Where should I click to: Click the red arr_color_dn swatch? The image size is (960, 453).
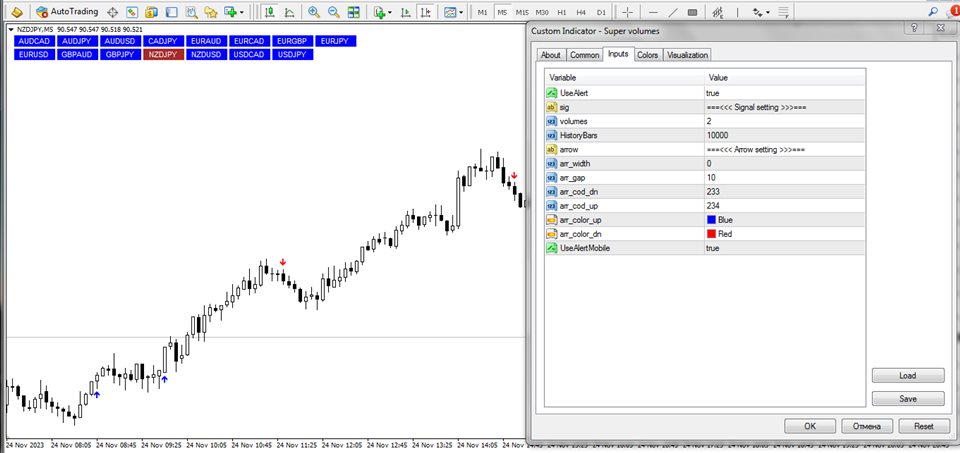click(x=711, y=234)
